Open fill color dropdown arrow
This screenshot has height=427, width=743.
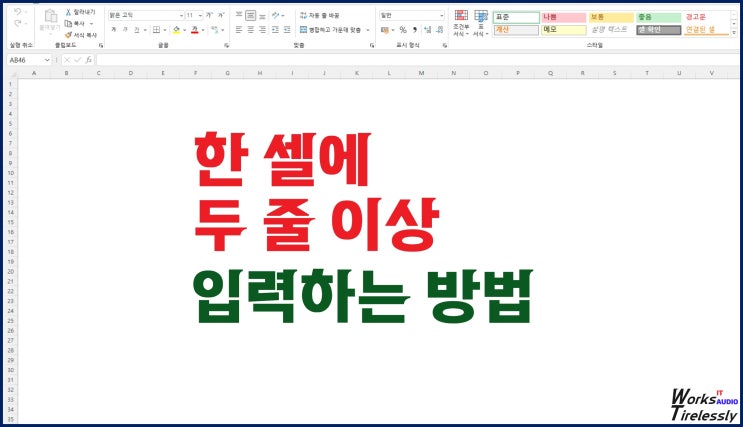pos(184,30)
